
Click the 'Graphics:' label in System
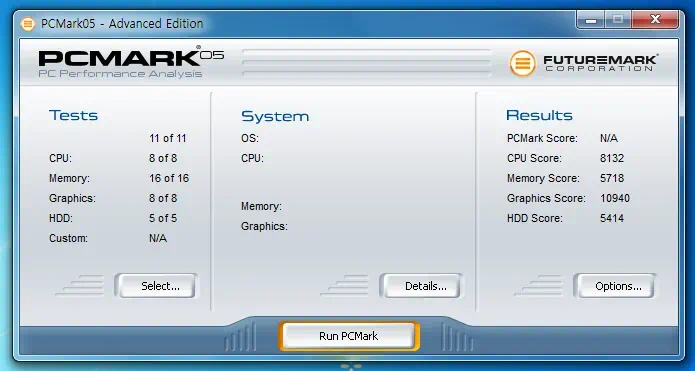pyautogui.click(x=264, y=227)
